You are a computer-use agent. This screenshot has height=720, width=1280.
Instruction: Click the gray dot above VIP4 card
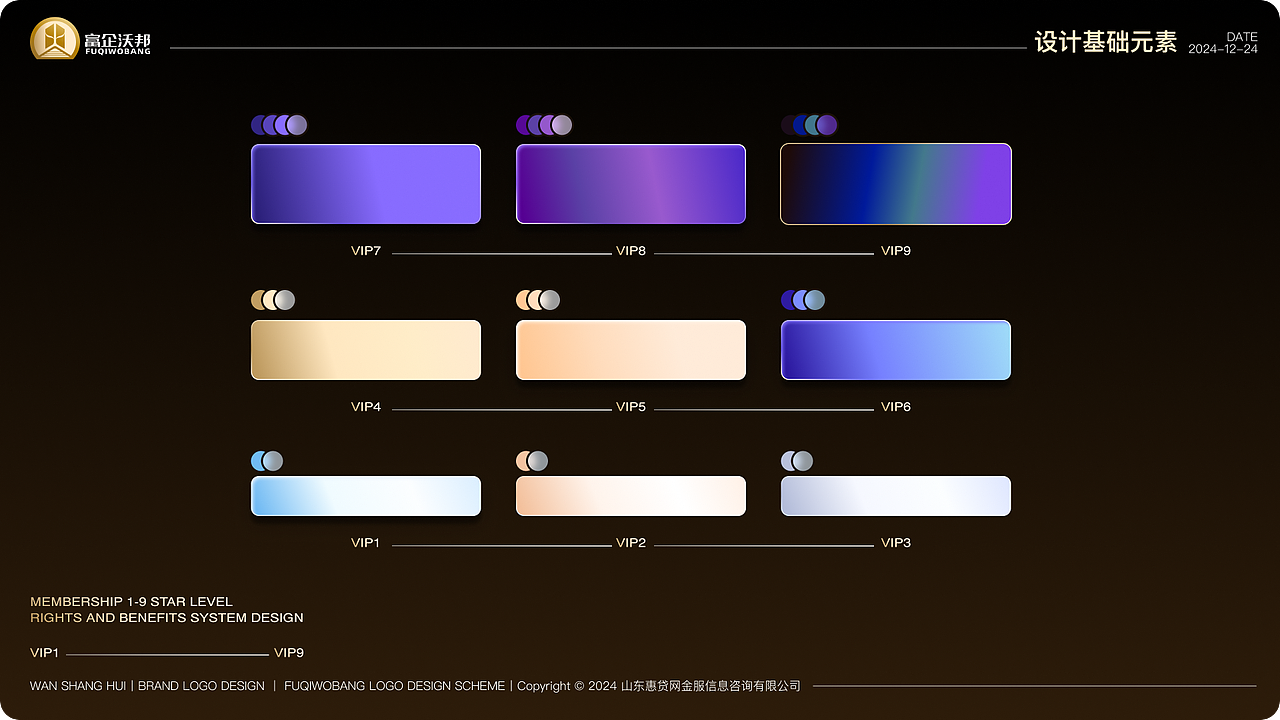point(285,300)
